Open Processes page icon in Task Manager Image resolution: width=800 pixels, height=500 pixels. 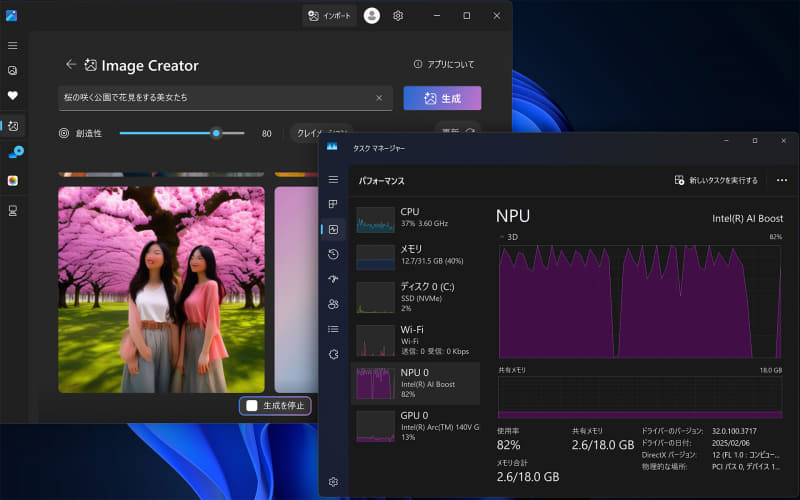[333, 204]
